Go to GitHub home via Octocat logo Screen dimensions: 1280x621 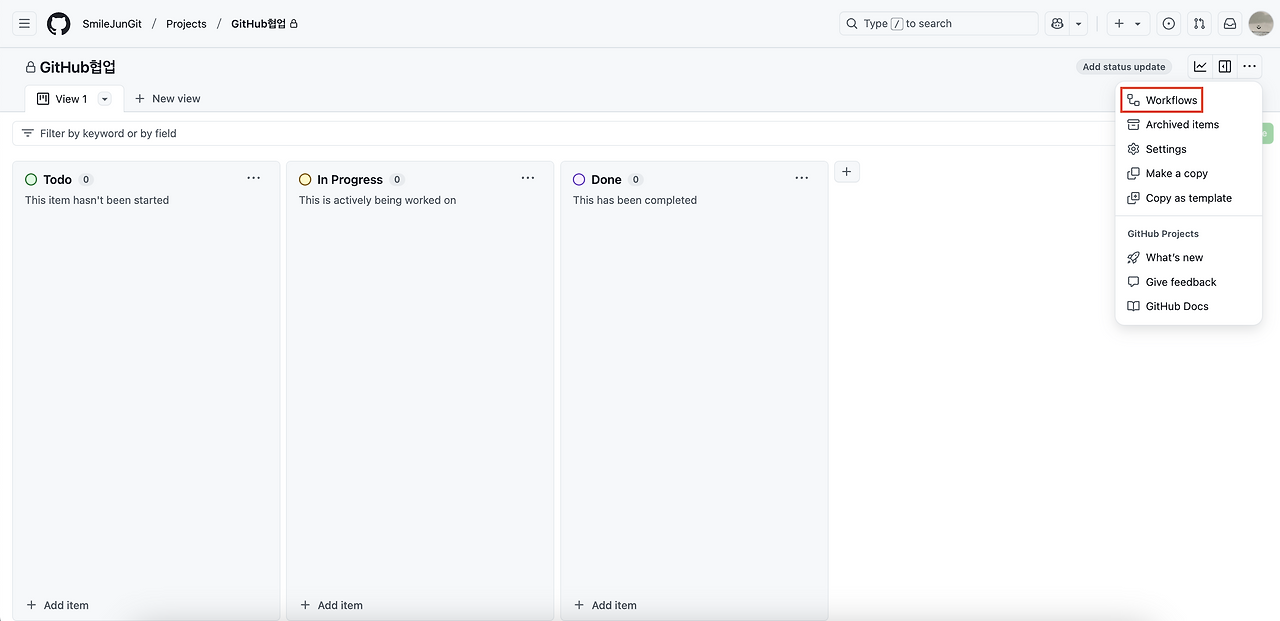click(59, 23)
